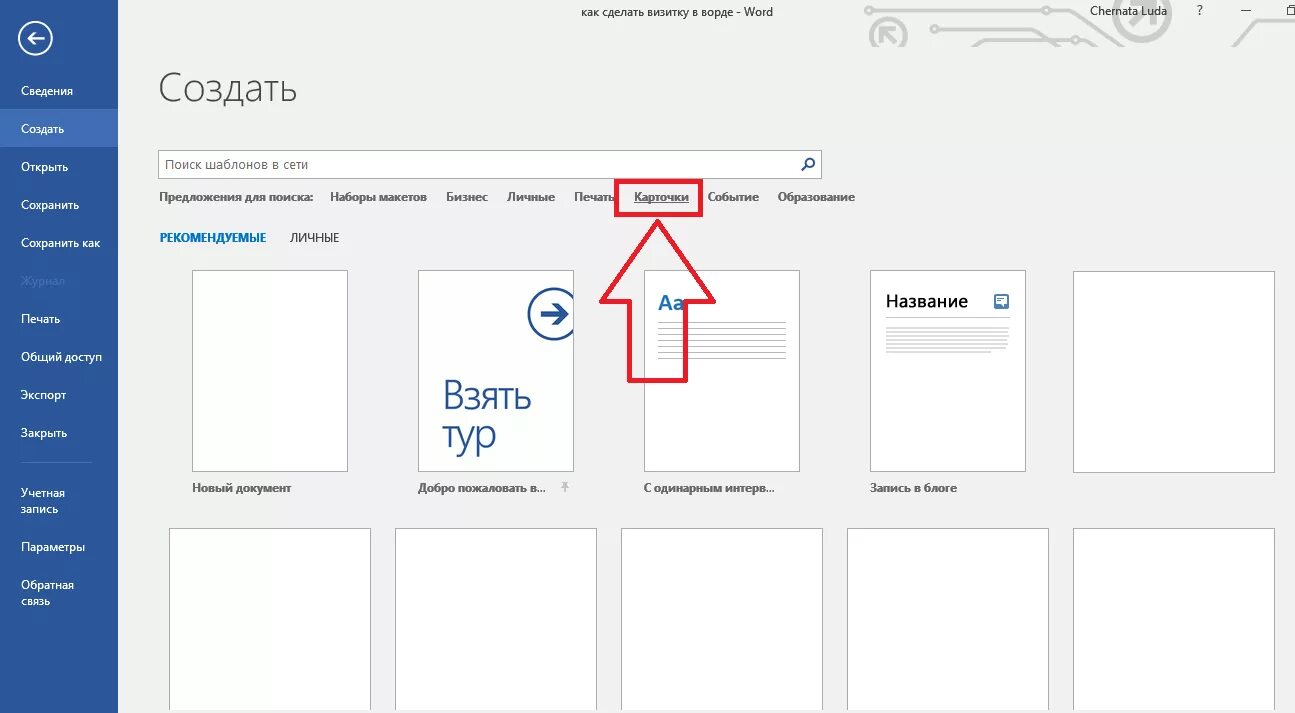Switch to the РЕКОМЕНДУЕМЫЕ tab
The image size is (1295, 713).
(213, 238)
